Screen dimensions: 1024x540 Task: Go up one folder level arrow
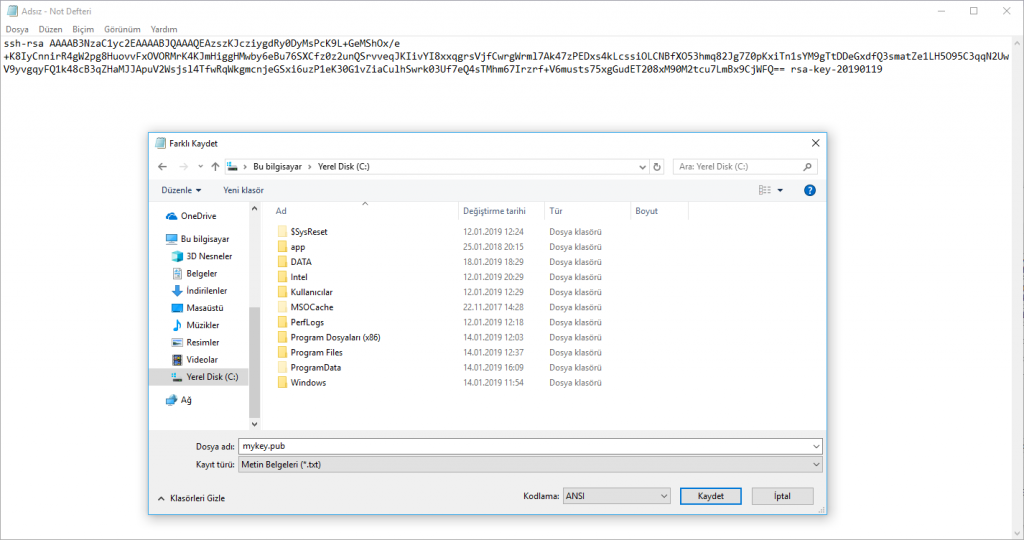pos(215,167)
